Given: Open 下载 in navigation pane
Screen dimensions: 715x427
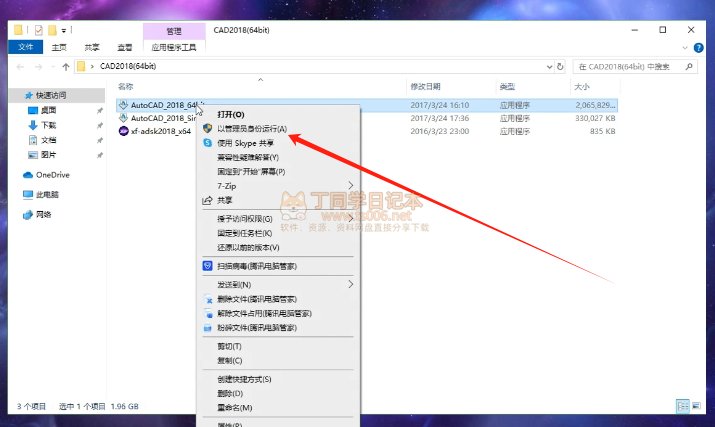Looking at the screenshot, I should click(x=48, y=125).
